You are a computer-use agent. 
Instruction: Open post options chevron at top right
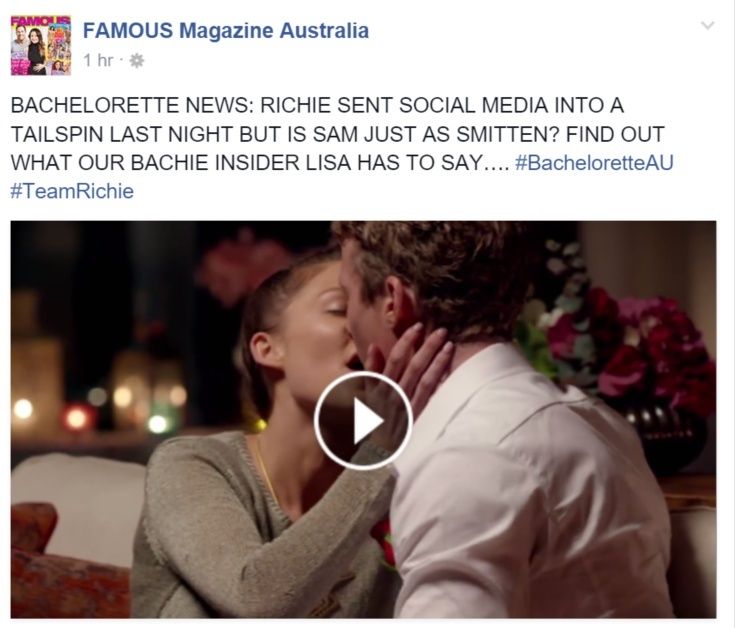pos(707,25)
